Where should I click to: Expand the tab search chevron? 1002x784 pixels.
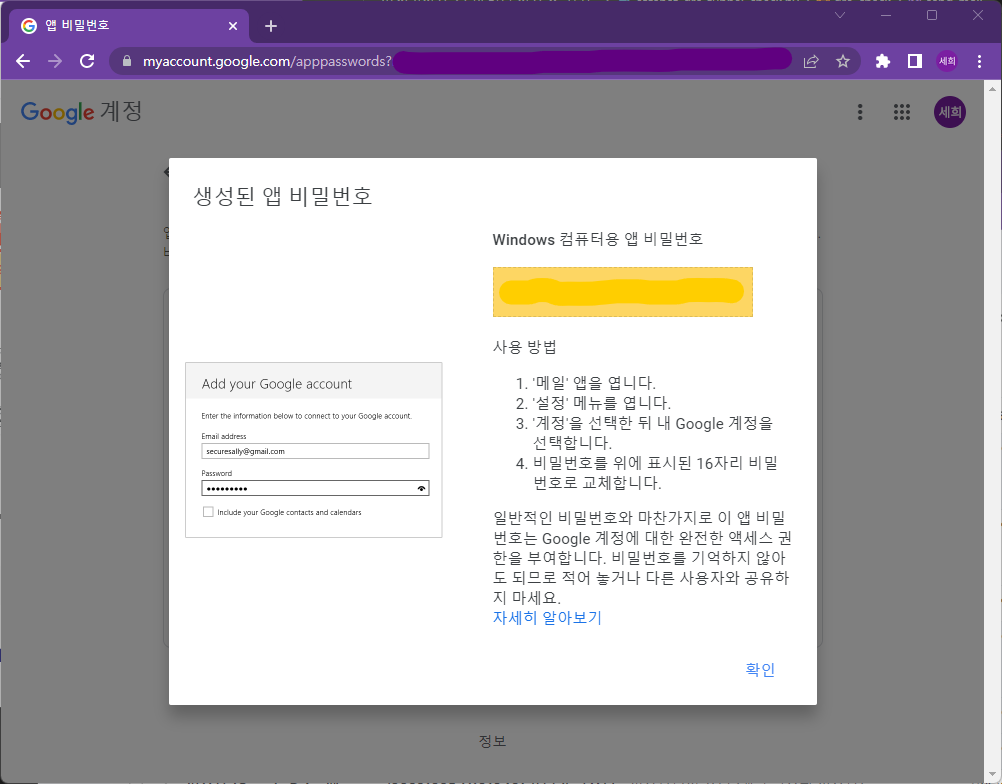840,15
